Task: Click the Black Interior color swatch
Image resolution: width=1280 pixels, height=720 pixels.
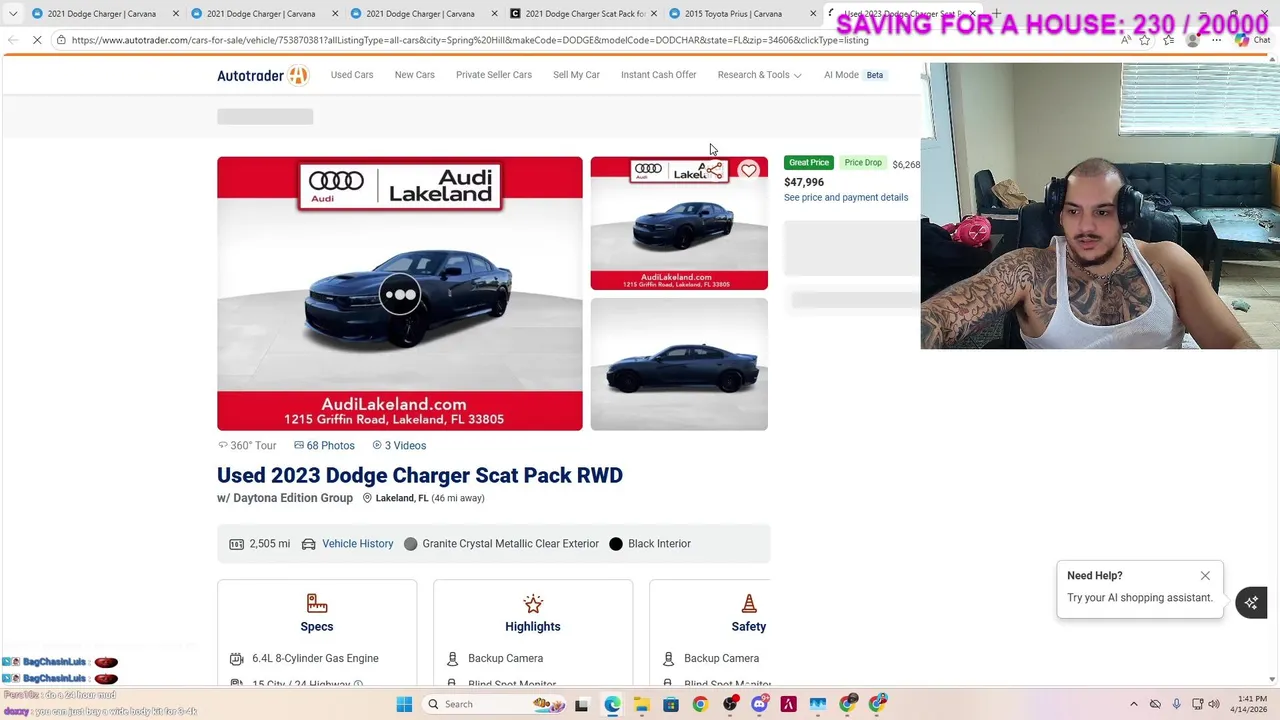Action: pos(616,544)
